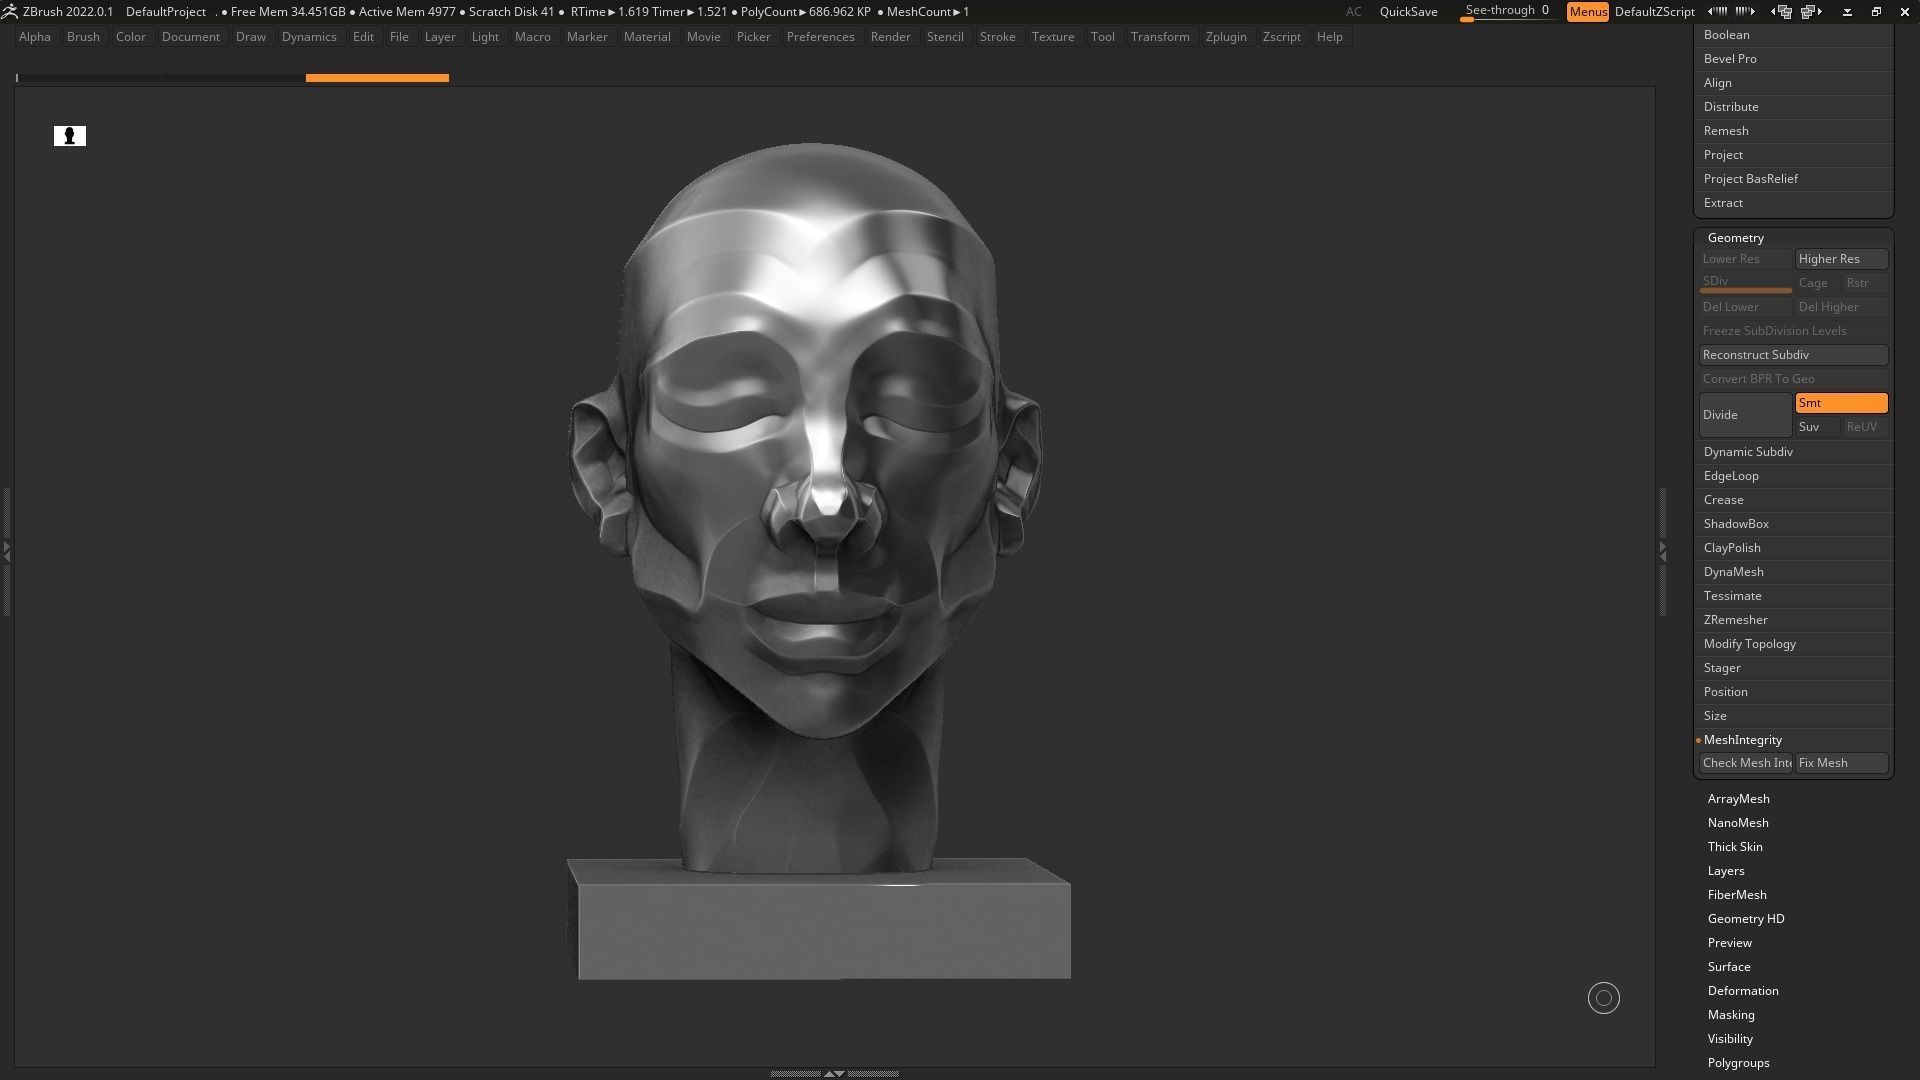Screen dimensions: 1920x1080
Task: Toggle the Smt smoothing option
Action: tap(1841, 403)
